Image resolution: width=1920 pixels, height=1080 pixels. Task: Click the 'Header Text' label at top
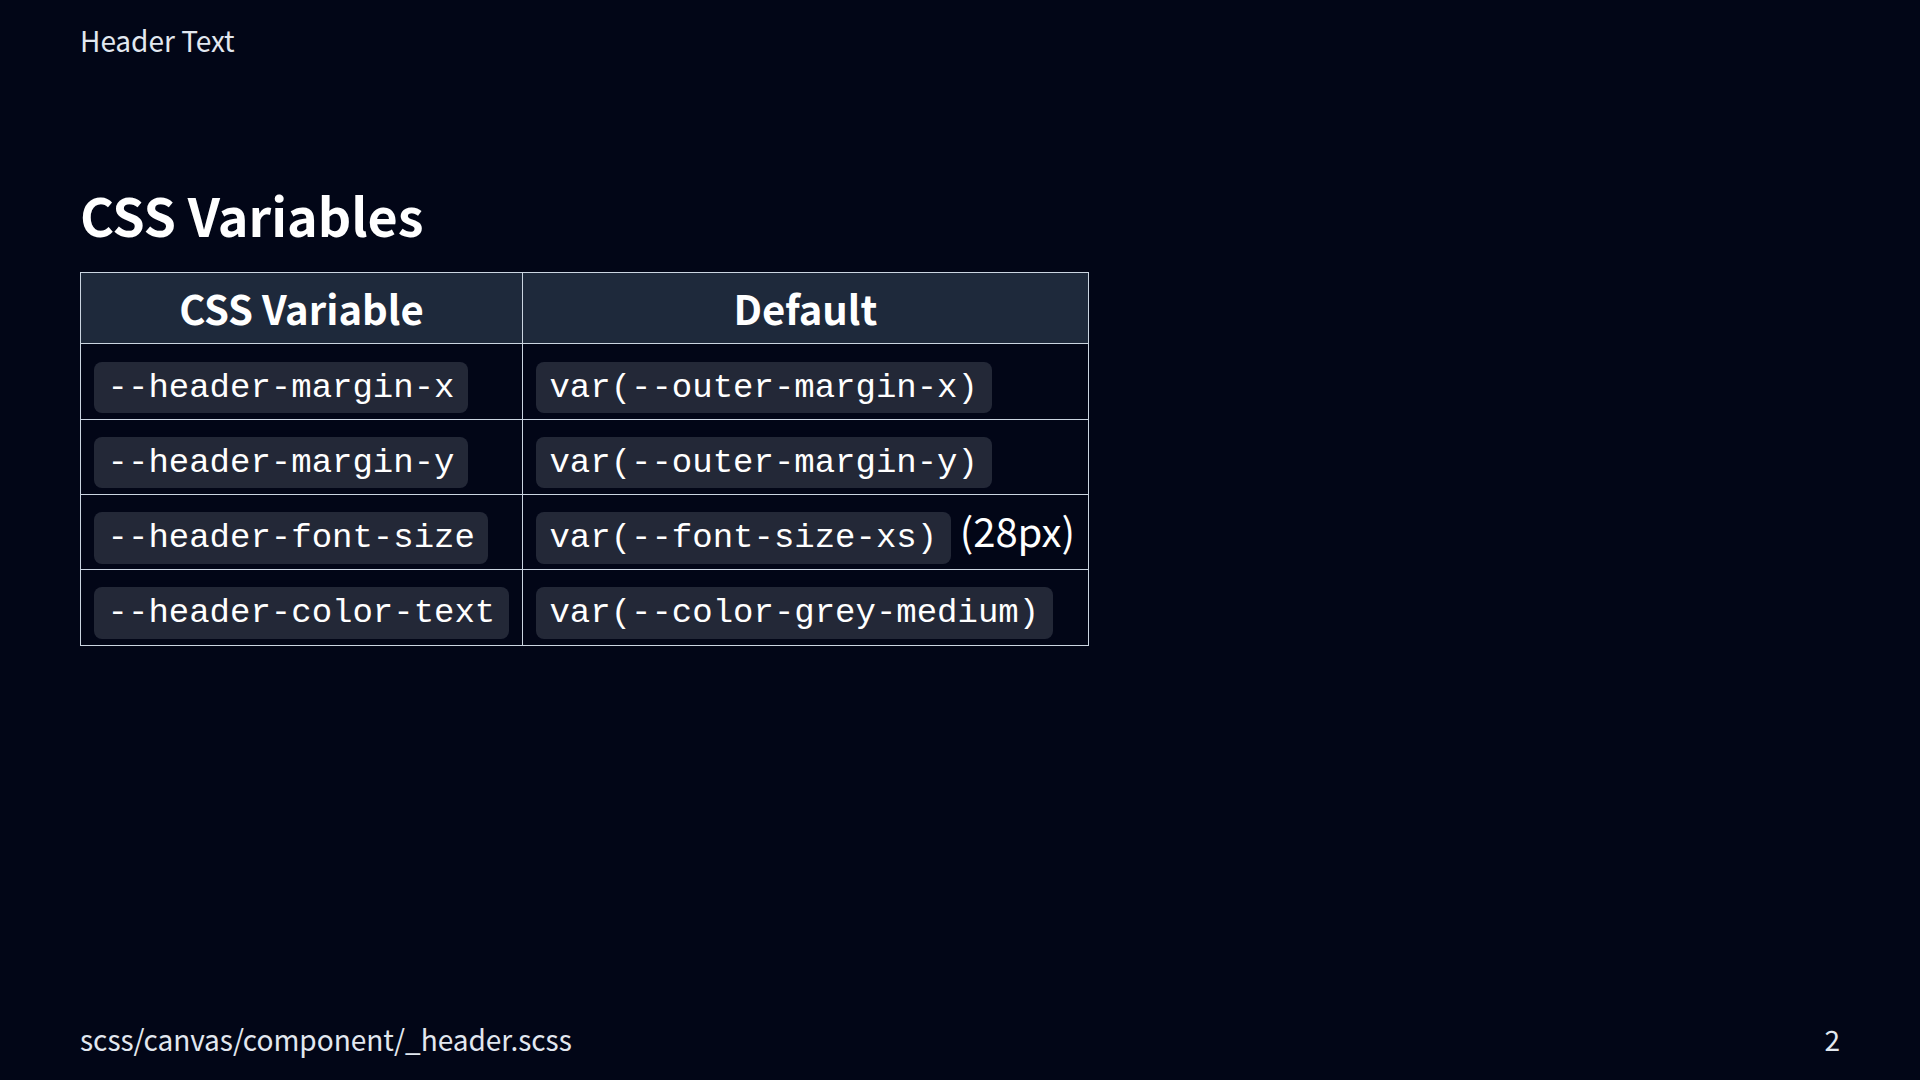157,42
